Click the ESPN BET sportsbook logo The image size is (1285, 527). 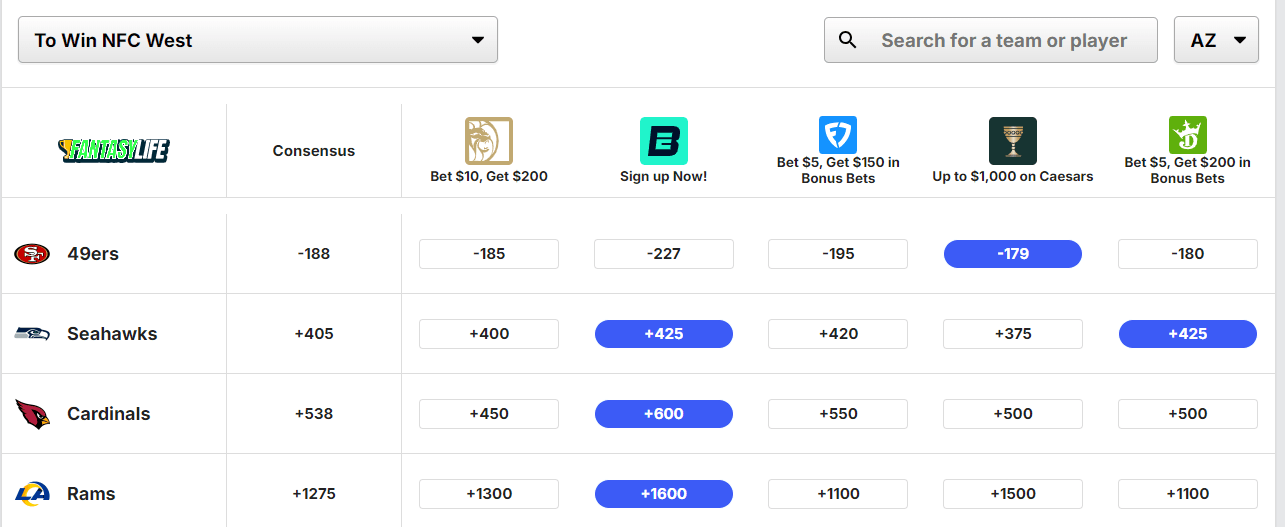point(664,141)
